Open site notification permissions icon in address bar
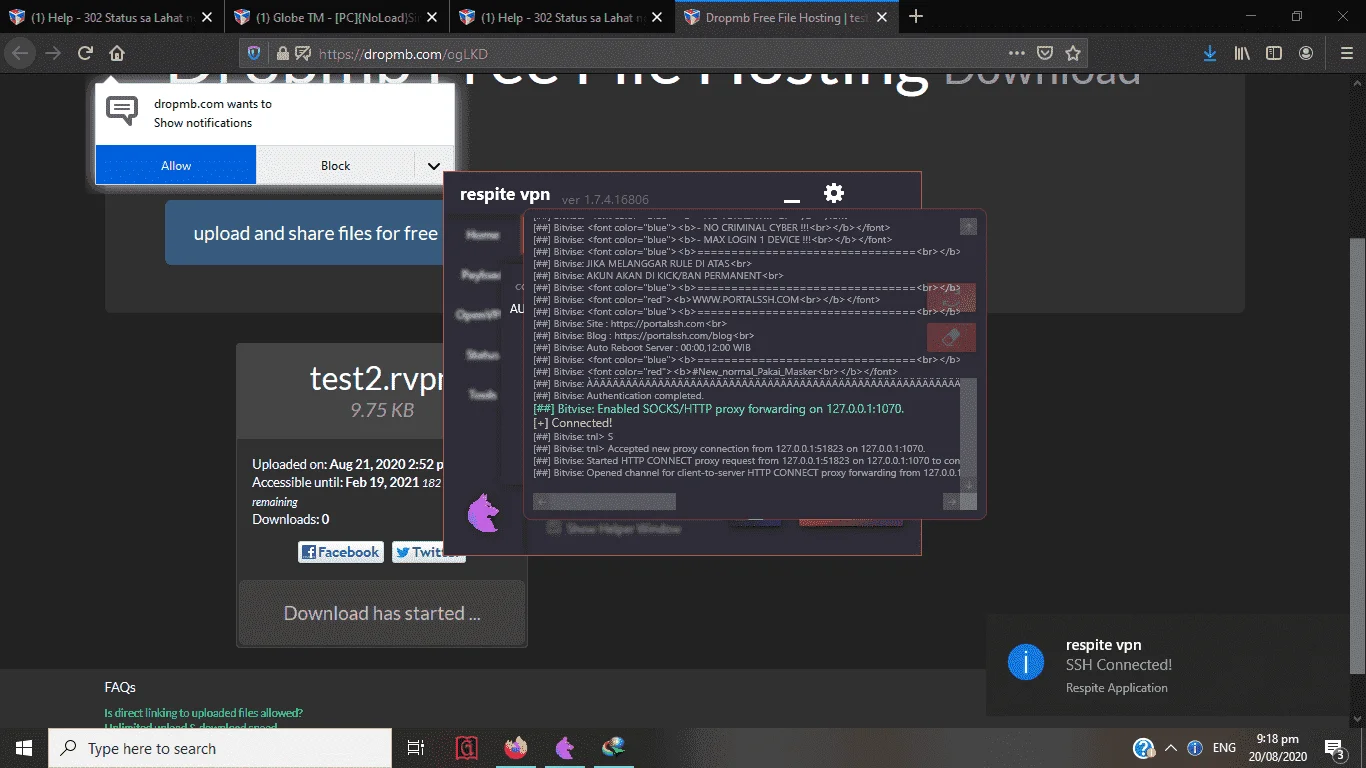 302,54
